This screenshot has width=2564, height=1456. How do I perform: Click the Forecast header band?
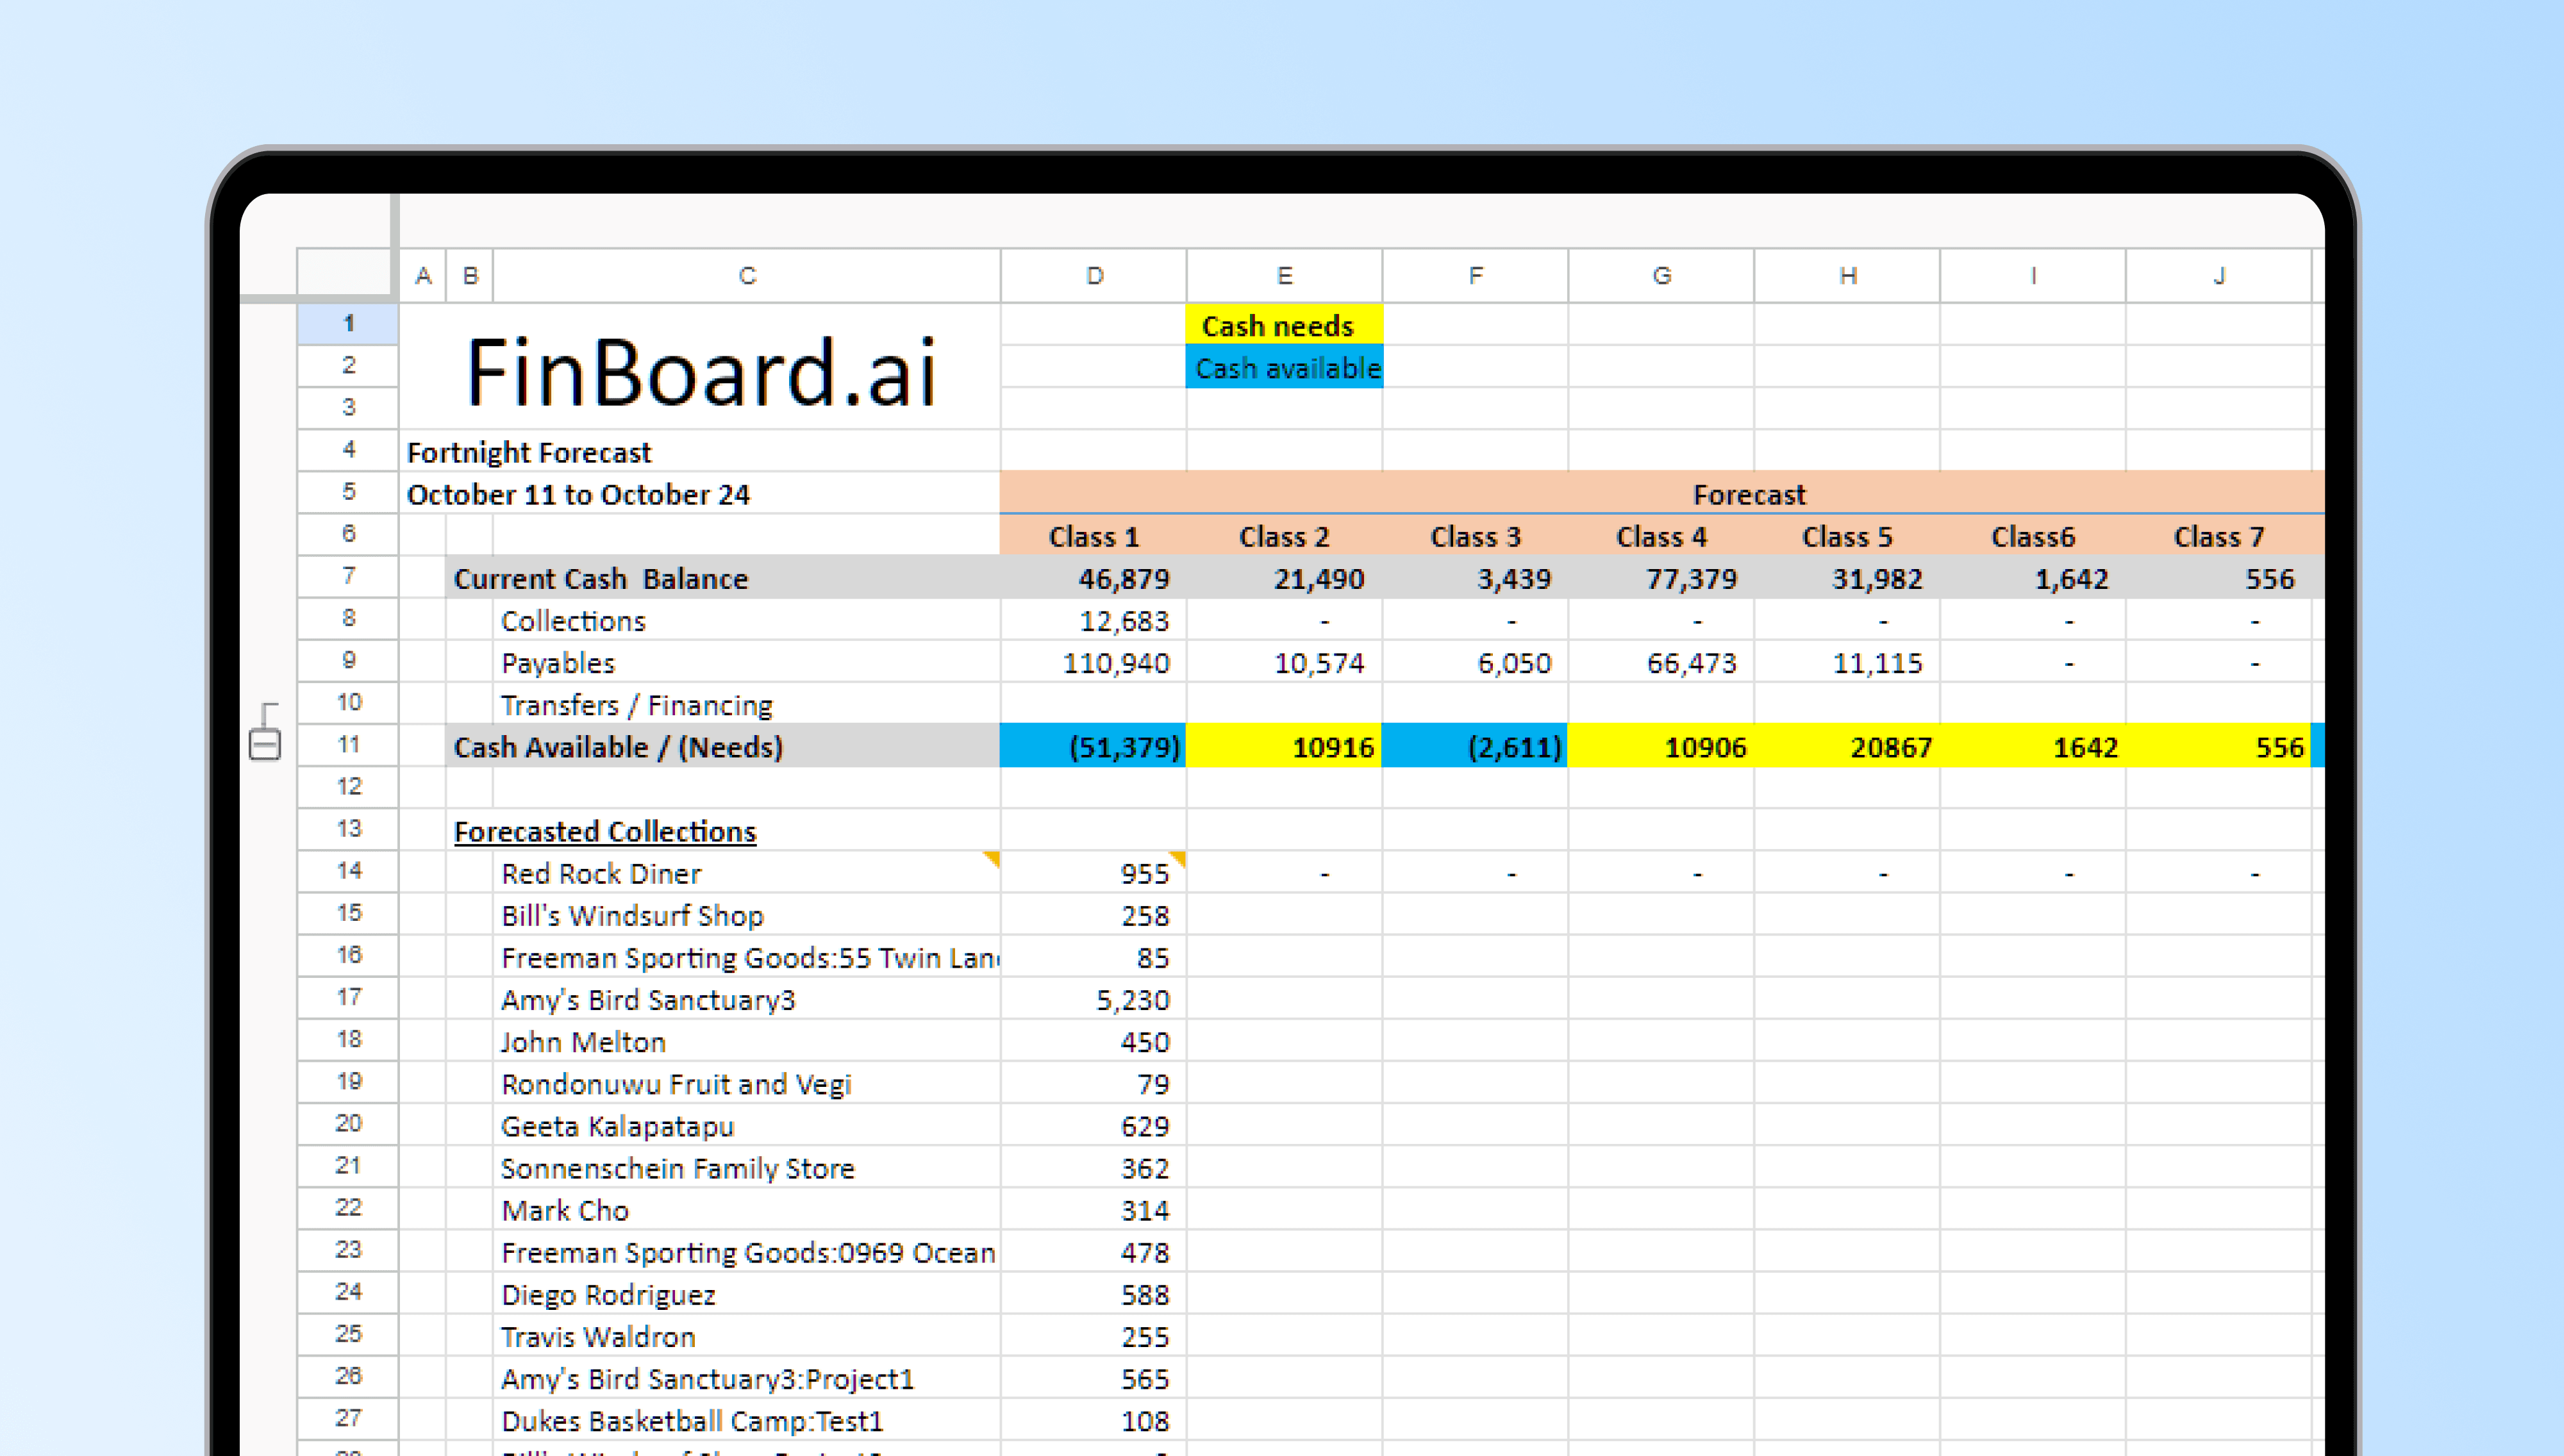[x=1661, y=494]
